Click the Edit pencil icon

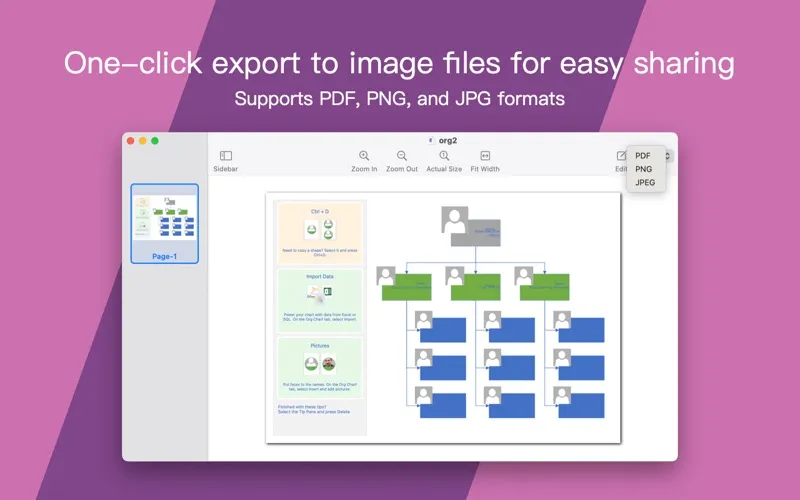[x=621, y=156]
